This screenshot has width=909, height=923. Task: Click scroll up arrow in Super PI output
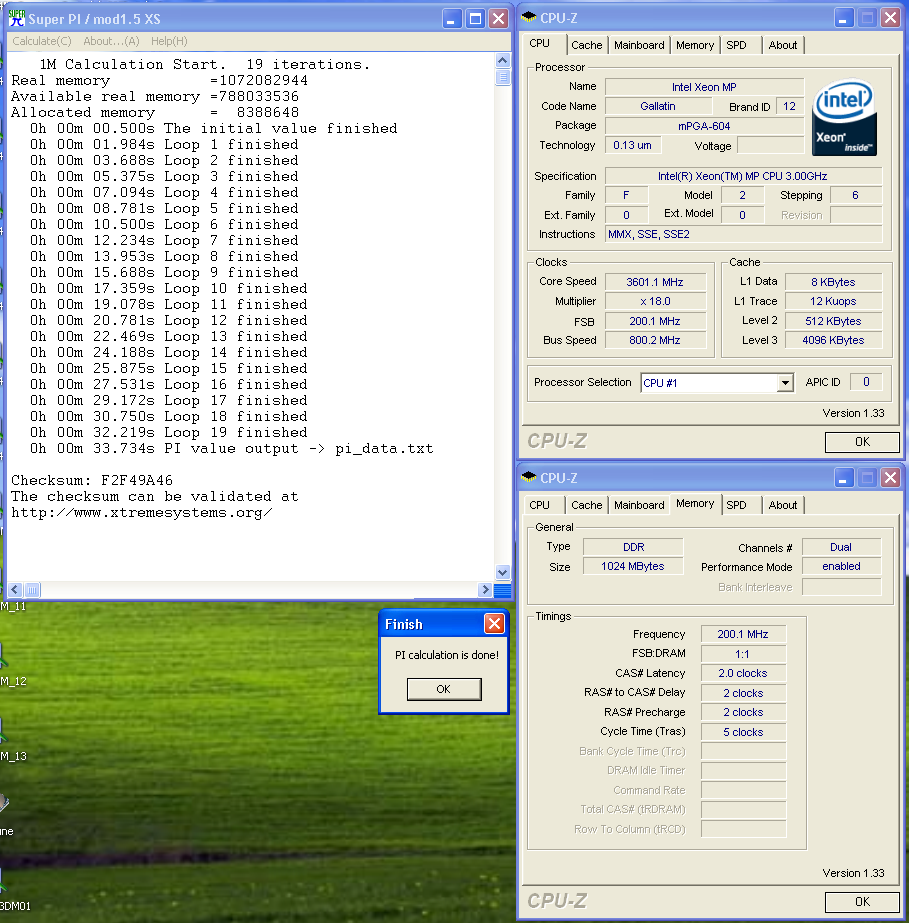[503, 61]
